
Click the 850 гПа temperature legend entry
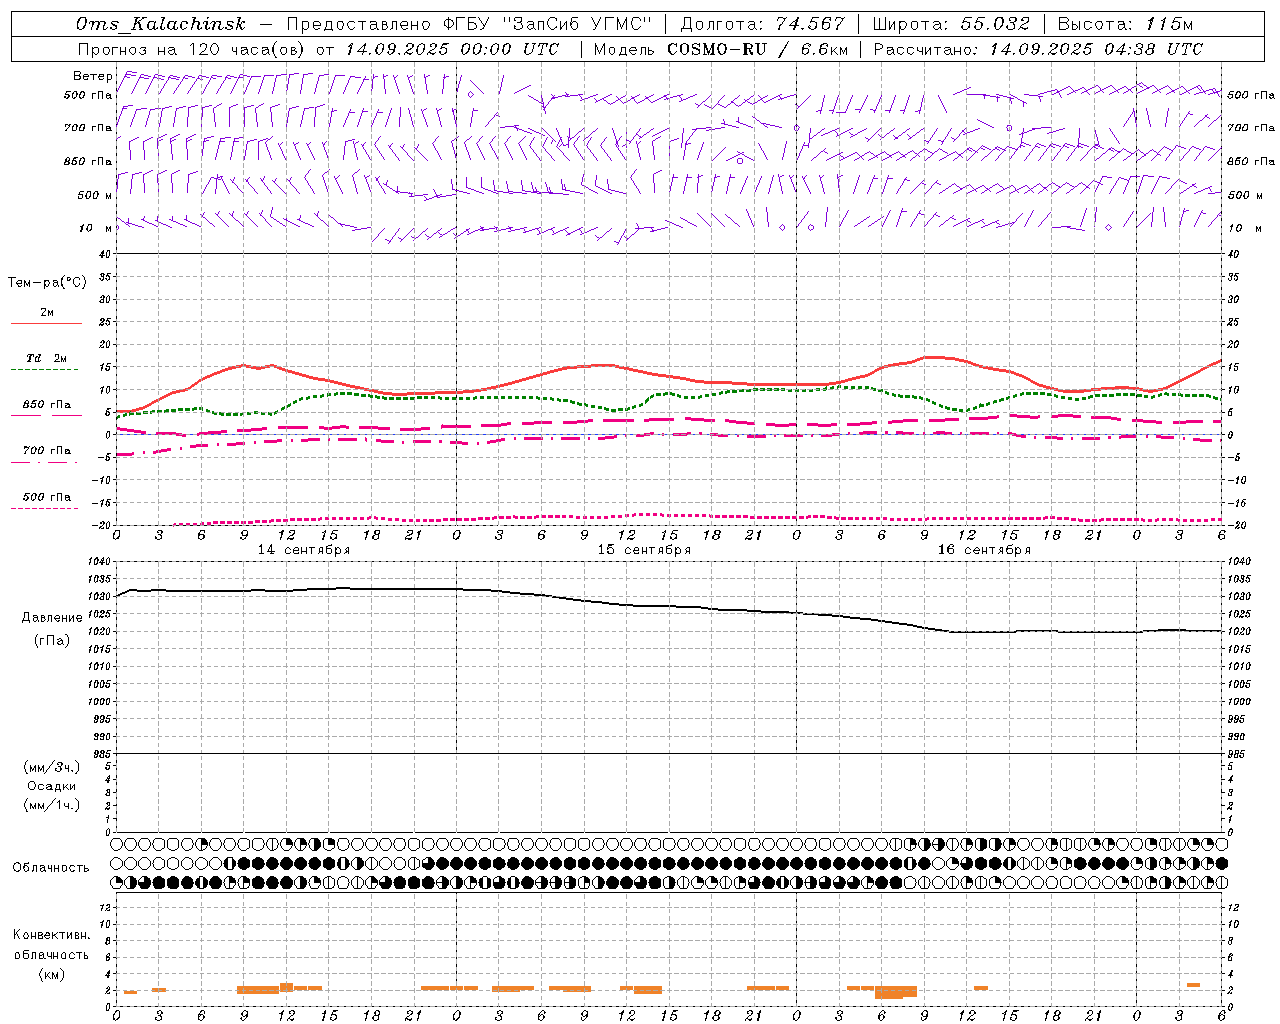coord(46,405)
